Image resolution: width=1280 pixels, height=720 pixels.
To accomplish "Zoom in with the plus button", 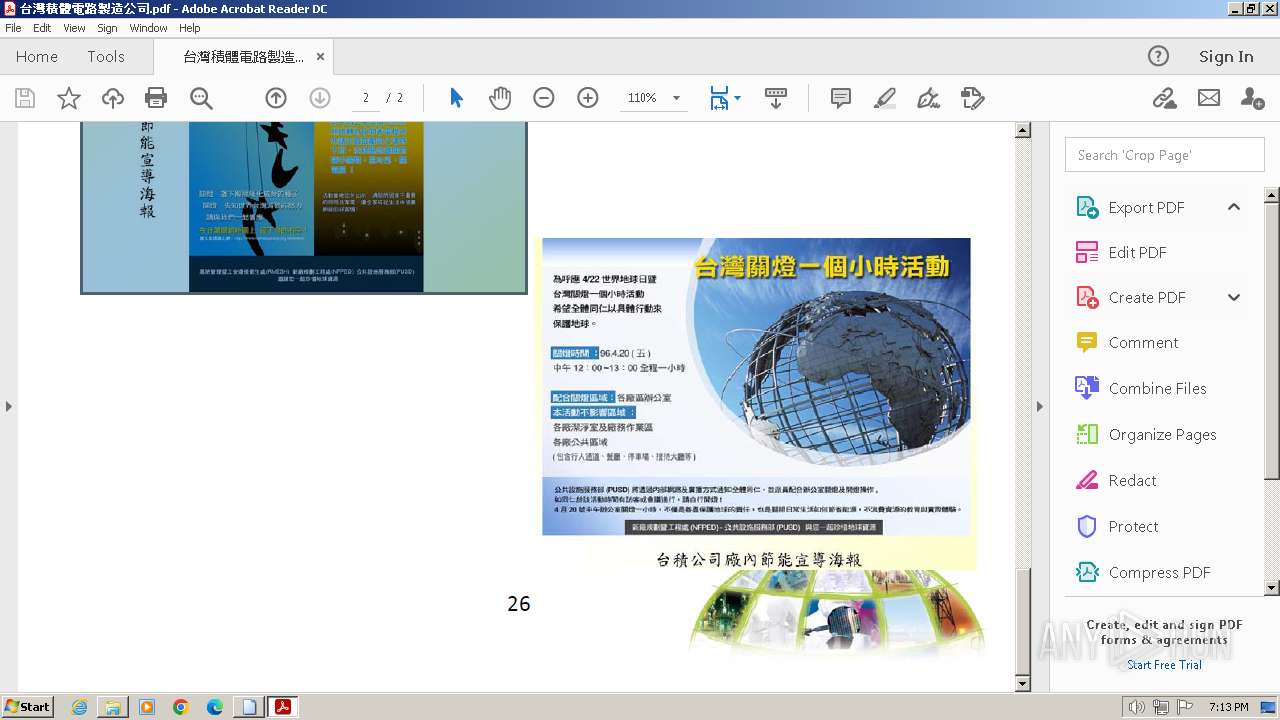I will click(x=588, y=98).
